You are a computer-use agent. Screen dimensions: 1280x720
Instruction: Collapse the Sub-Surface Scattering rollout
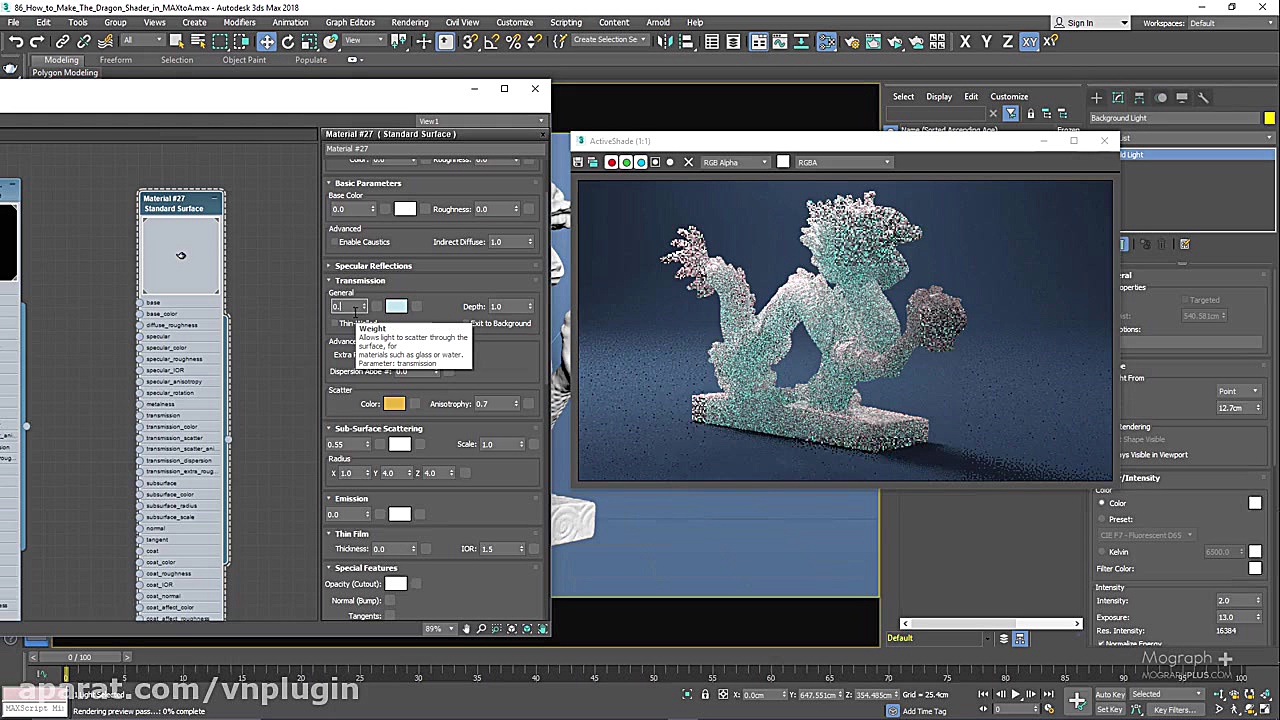pyautogui.click(x=378, y=428)
